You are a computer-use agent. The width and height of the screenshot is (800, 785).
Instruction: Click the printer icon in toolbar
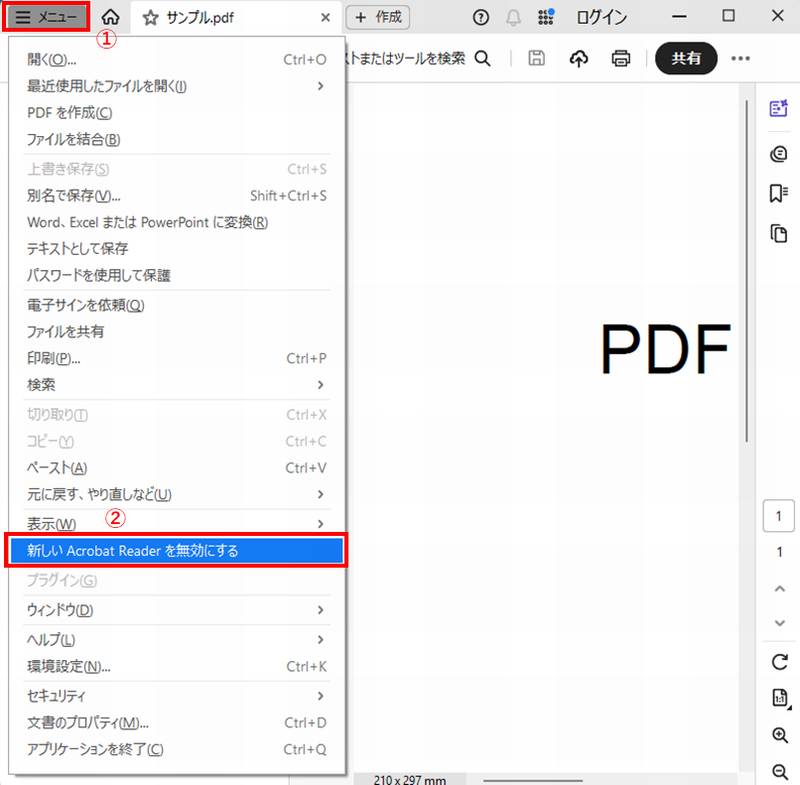click(620, 59)
